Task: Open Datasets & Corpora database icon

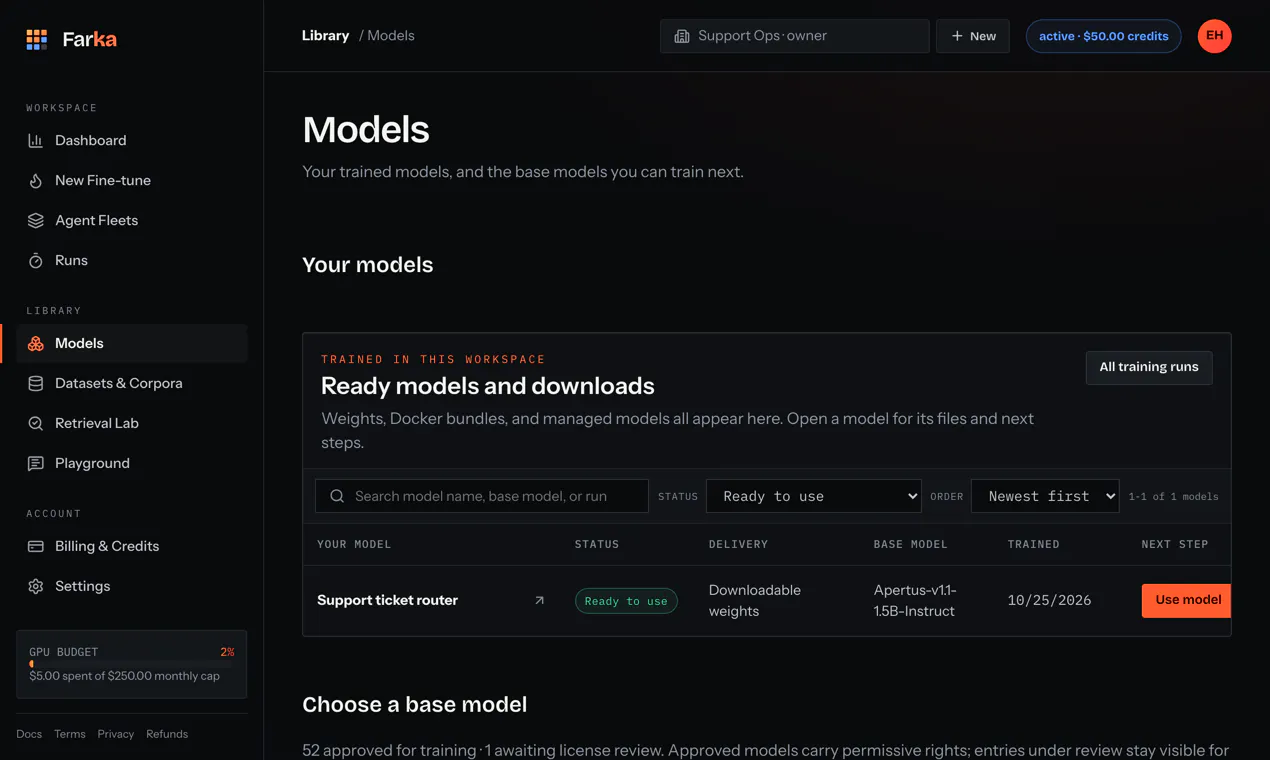Action: [x=36, y=384]
